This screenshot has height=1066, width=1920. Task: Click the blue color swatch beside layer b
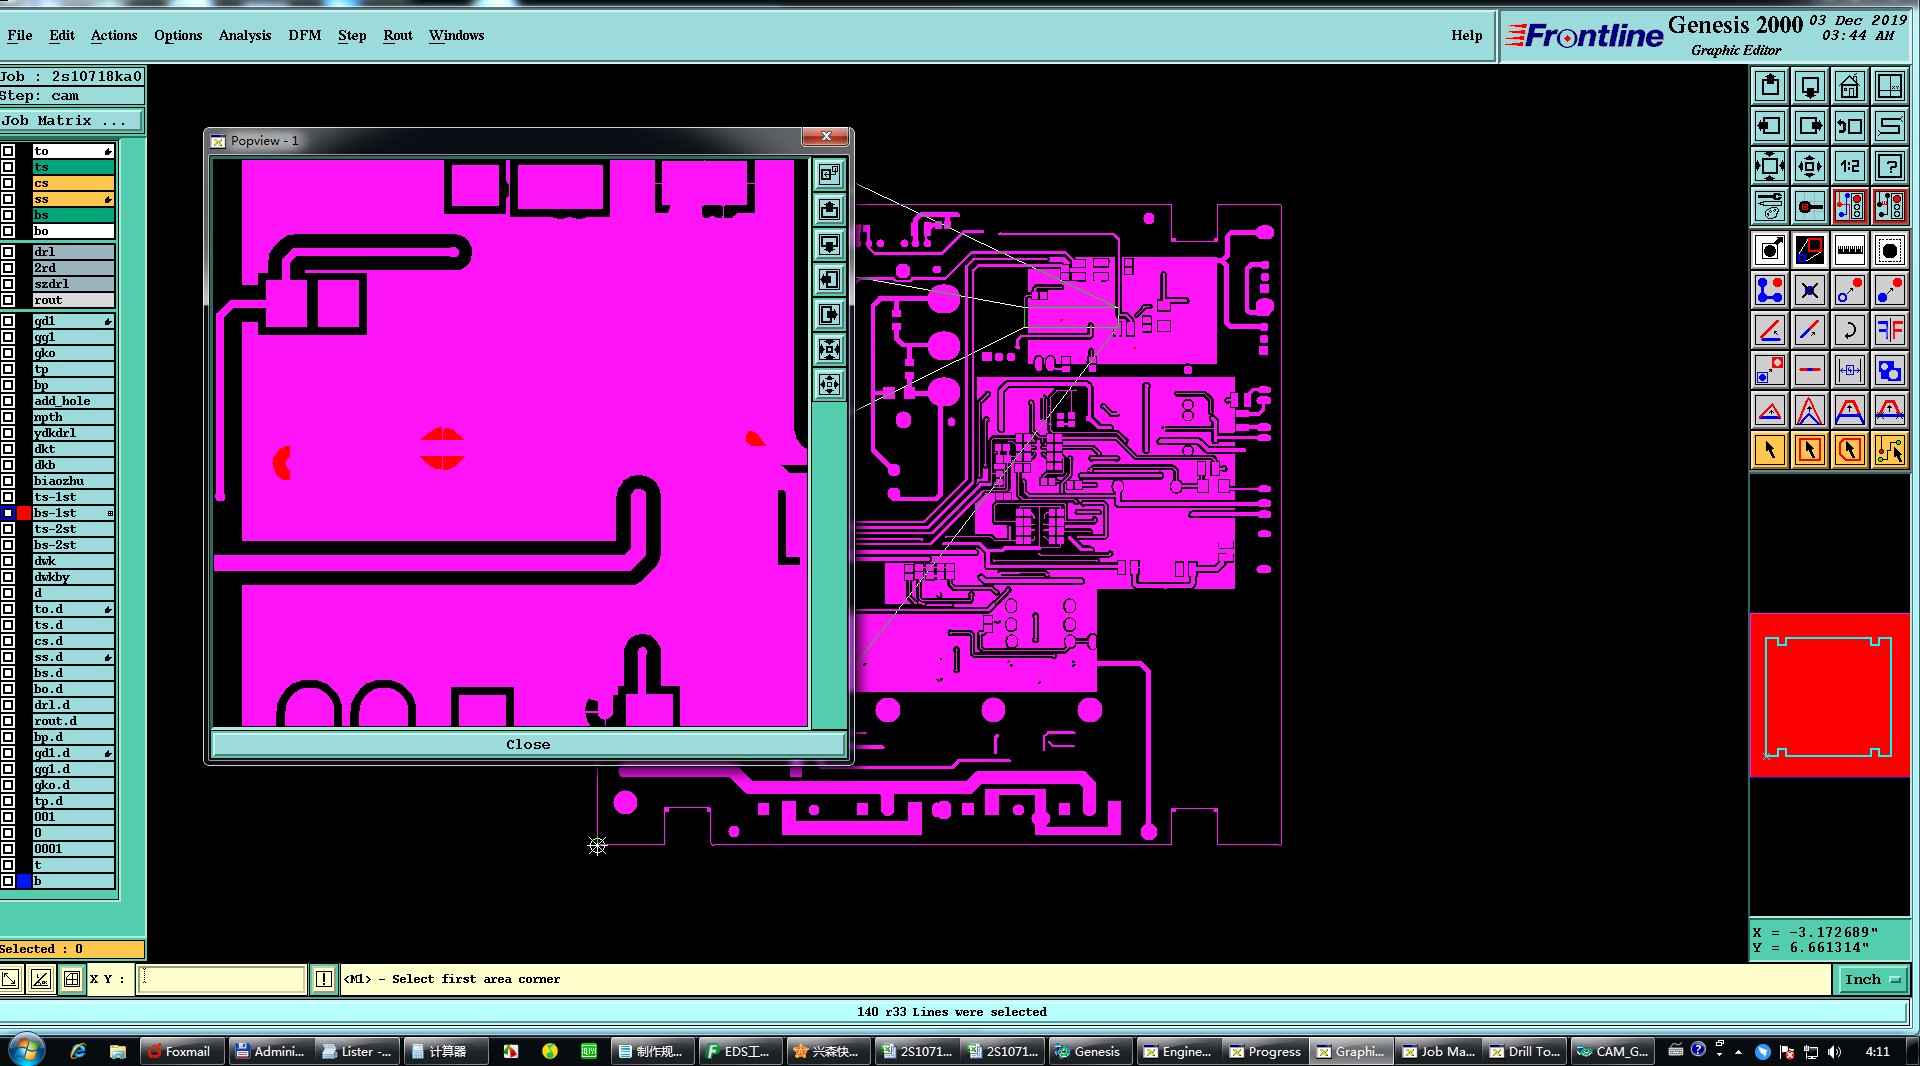tap(24, 881)
